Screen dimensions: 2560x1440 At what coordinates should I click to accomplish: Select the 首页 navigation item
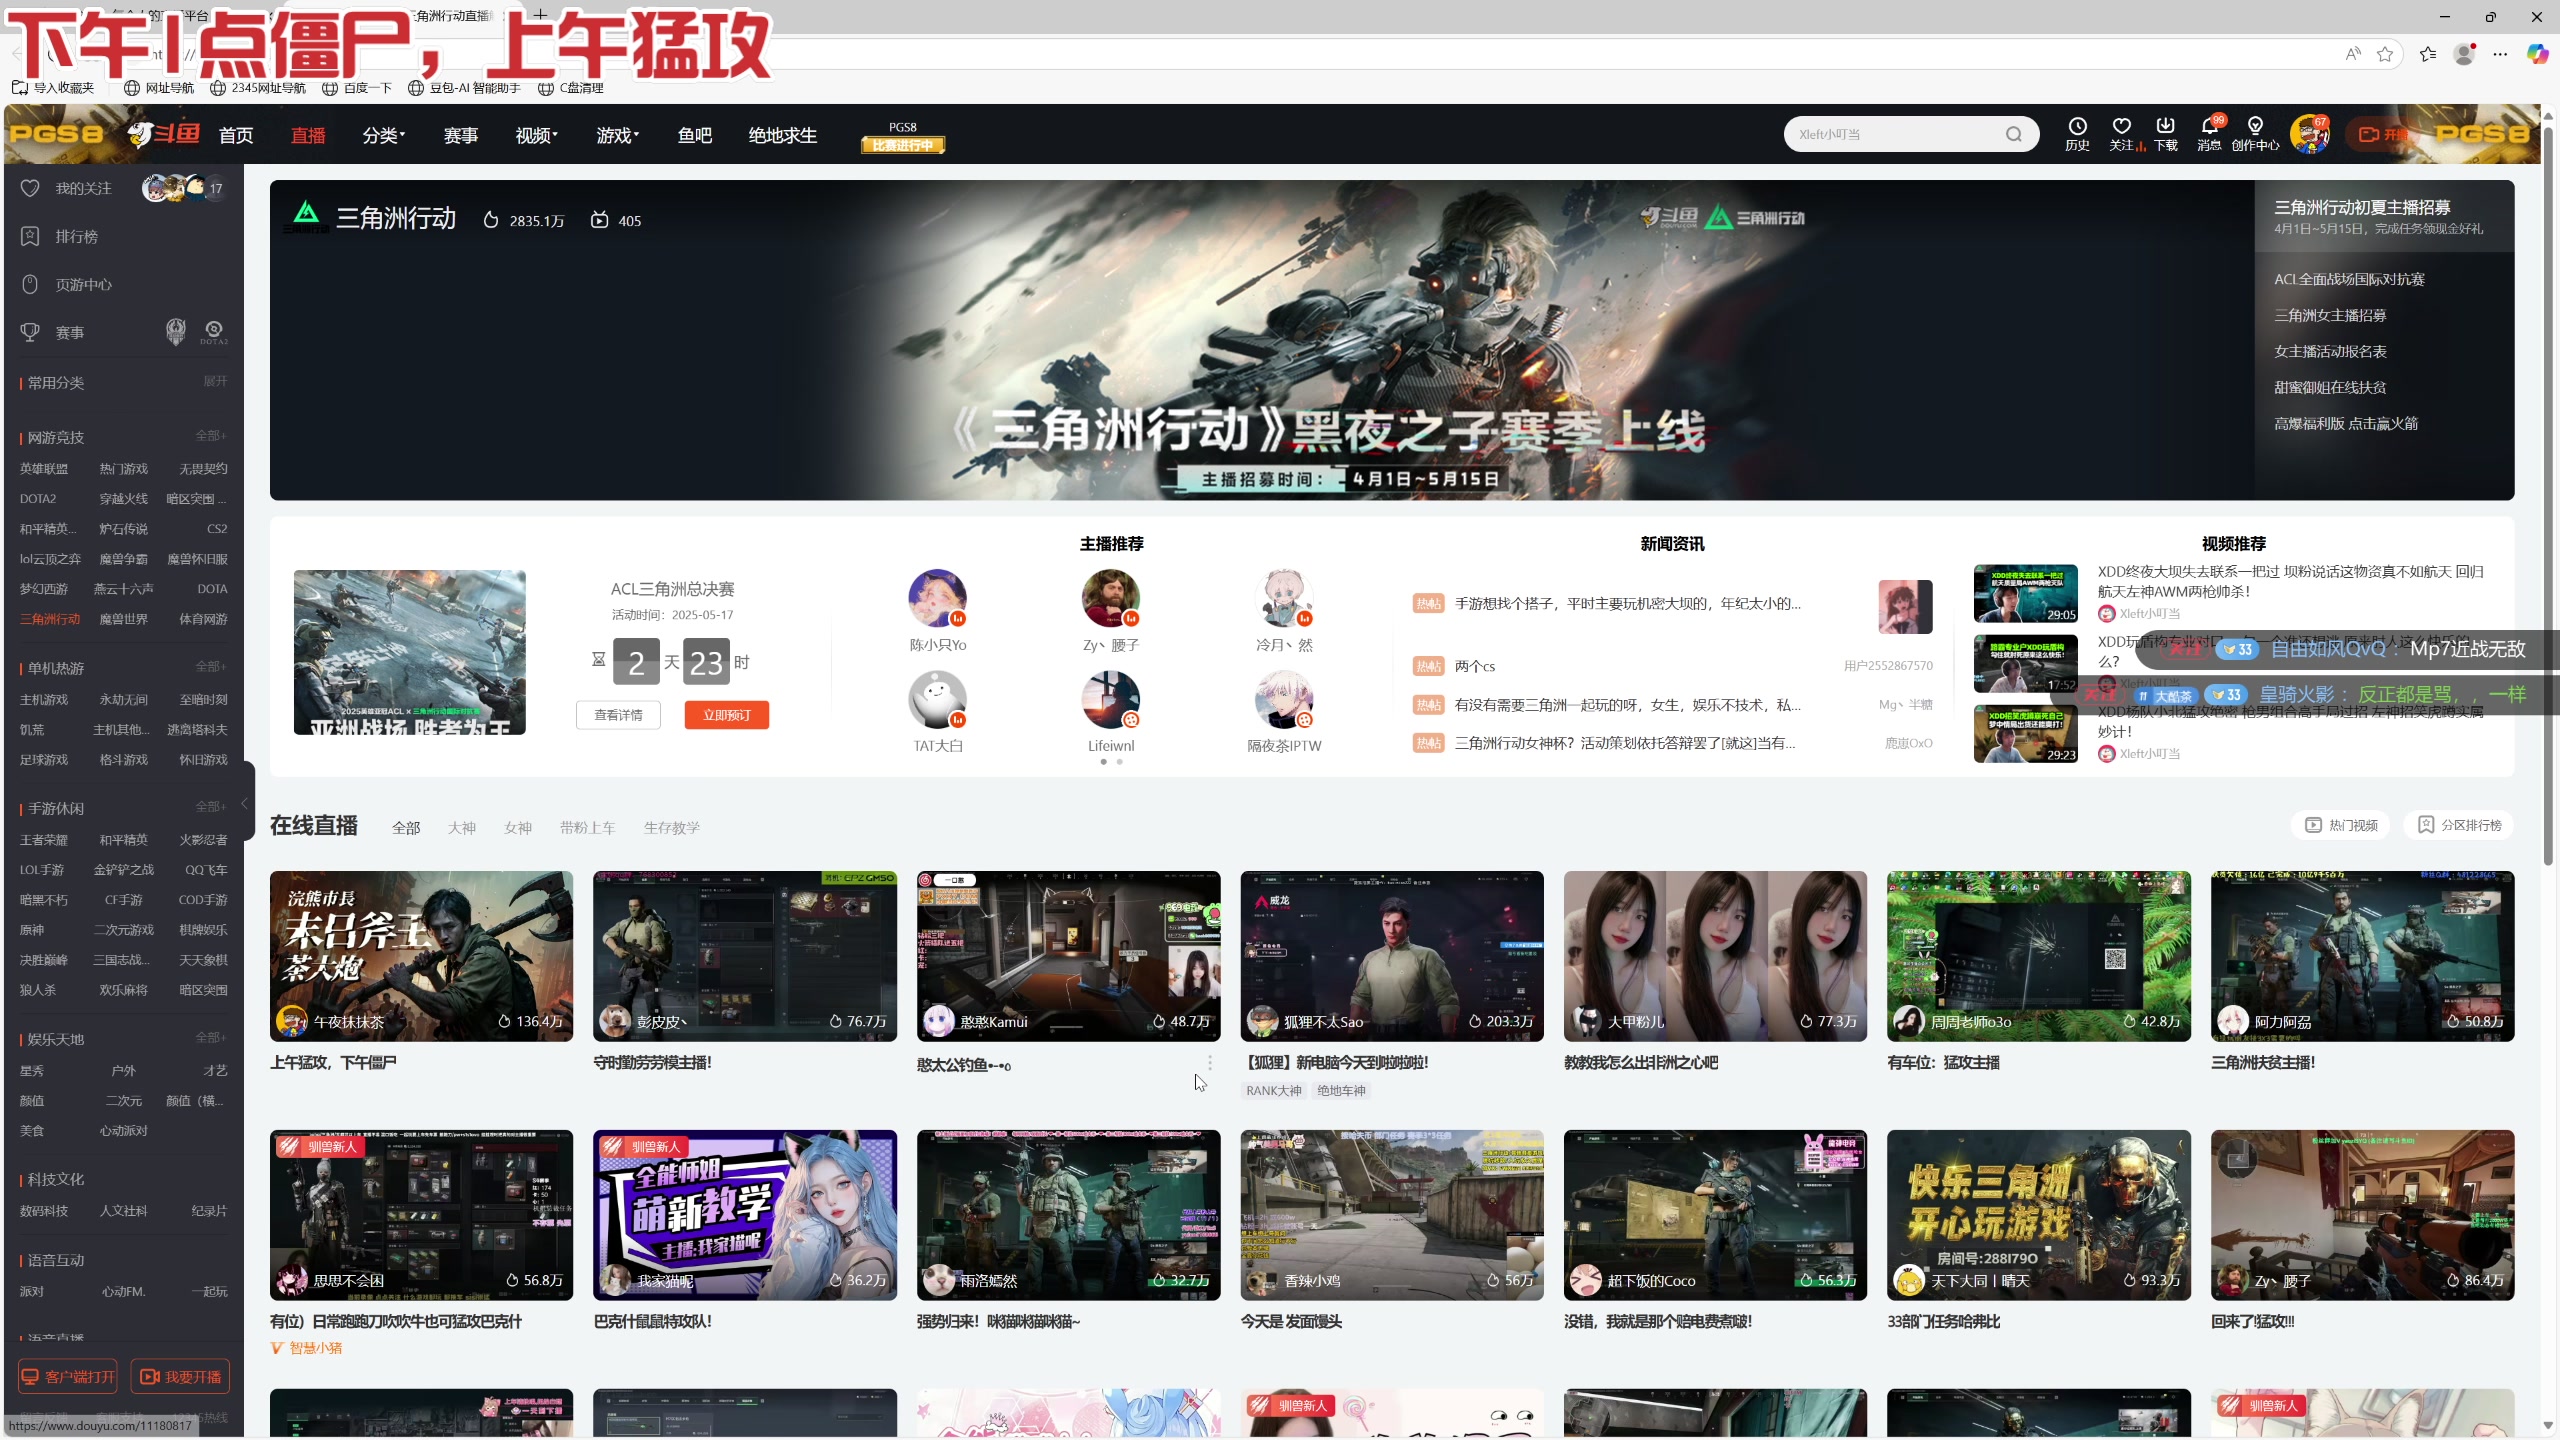236,135
